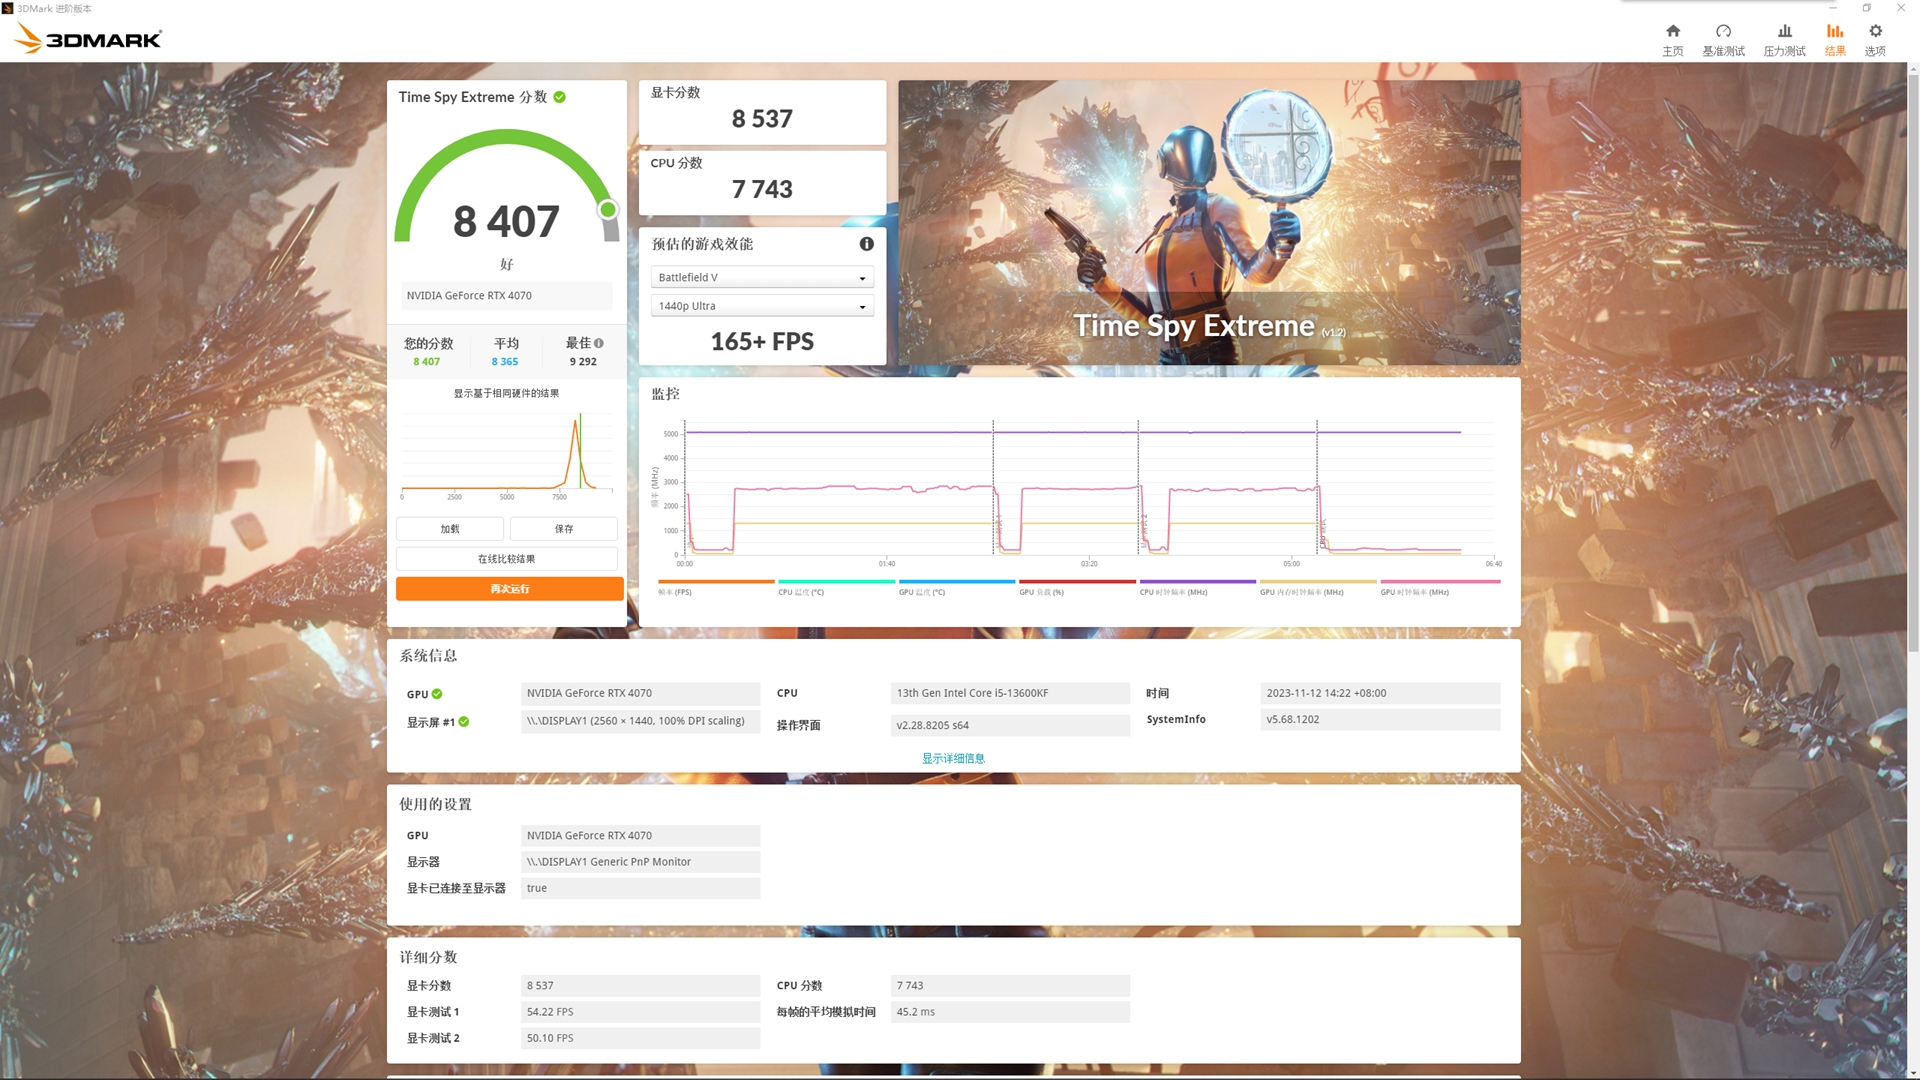
Task: Click the green validation check beside Time Spy Extreme
Action: coord(560,97)
